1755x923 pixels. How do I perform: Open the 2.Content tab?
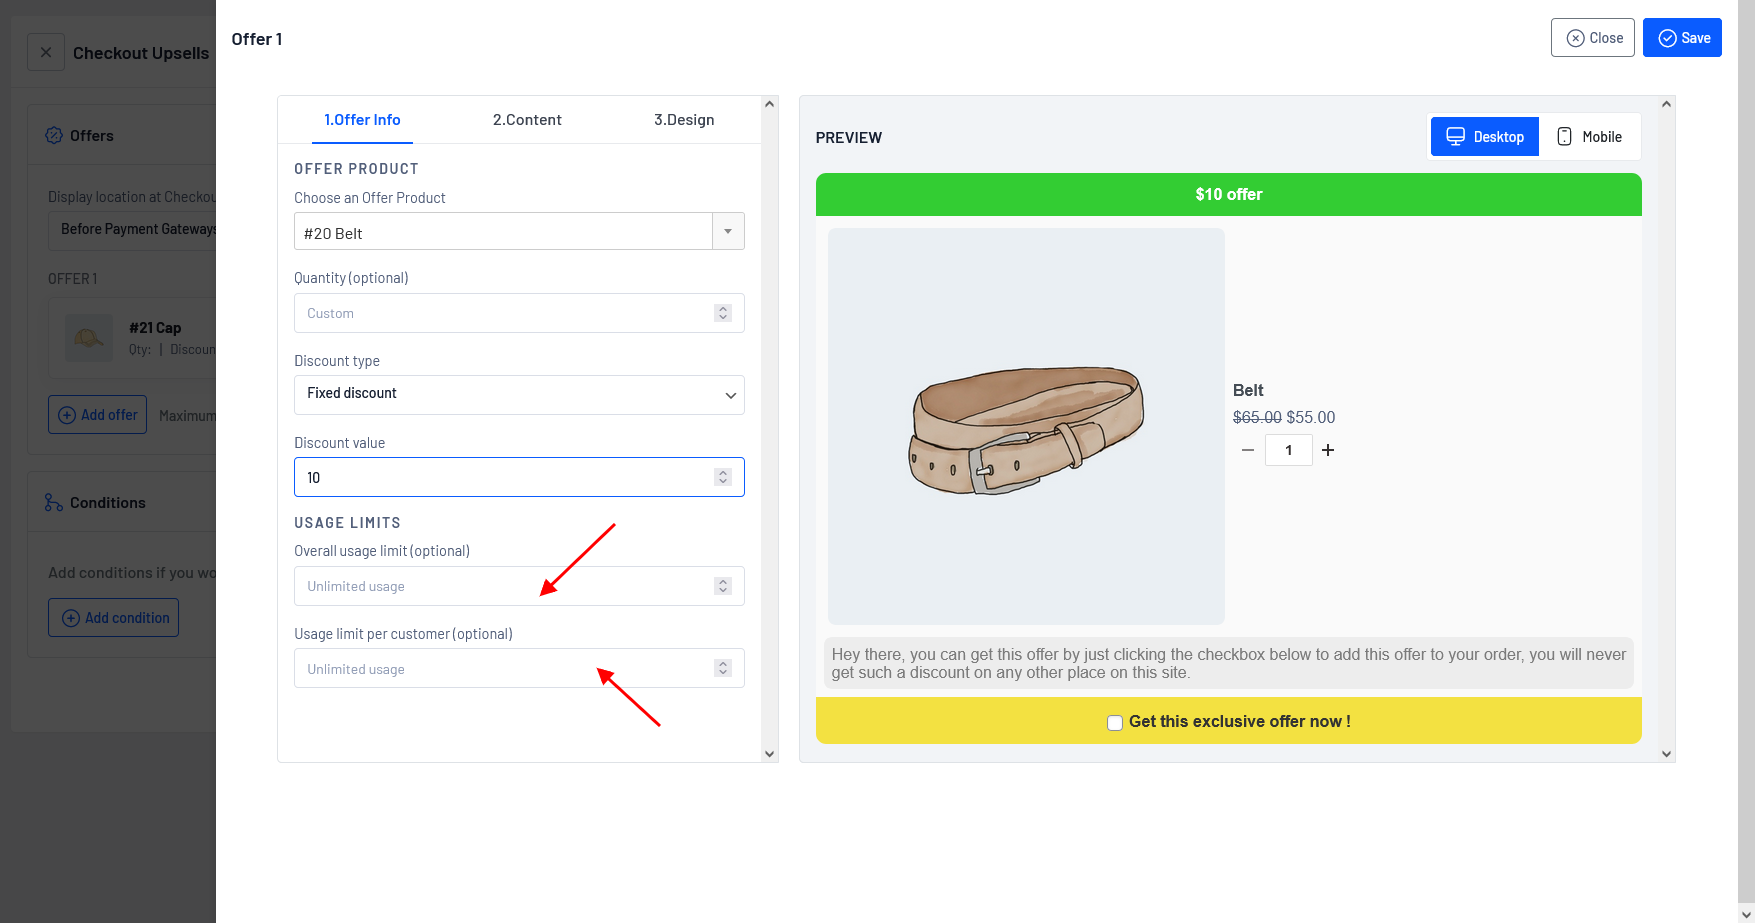(x=527, y=120)
